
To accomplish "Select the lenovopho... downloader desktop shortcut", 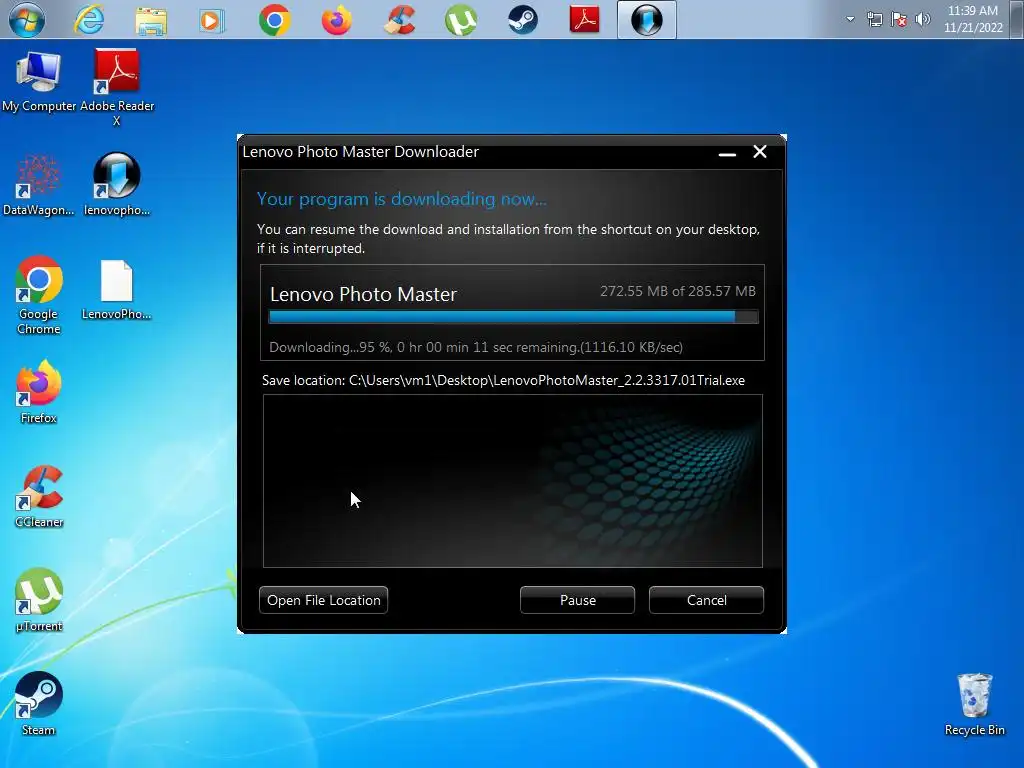I will click(x=117, y=185).
